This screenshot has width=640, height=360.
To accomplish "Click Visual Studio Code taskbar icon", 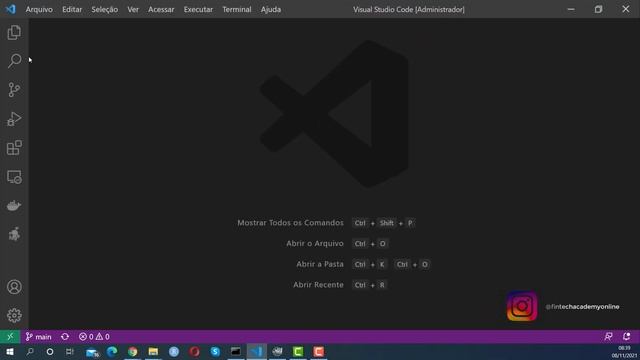I will pyautogui.click(x=257, y=351).
